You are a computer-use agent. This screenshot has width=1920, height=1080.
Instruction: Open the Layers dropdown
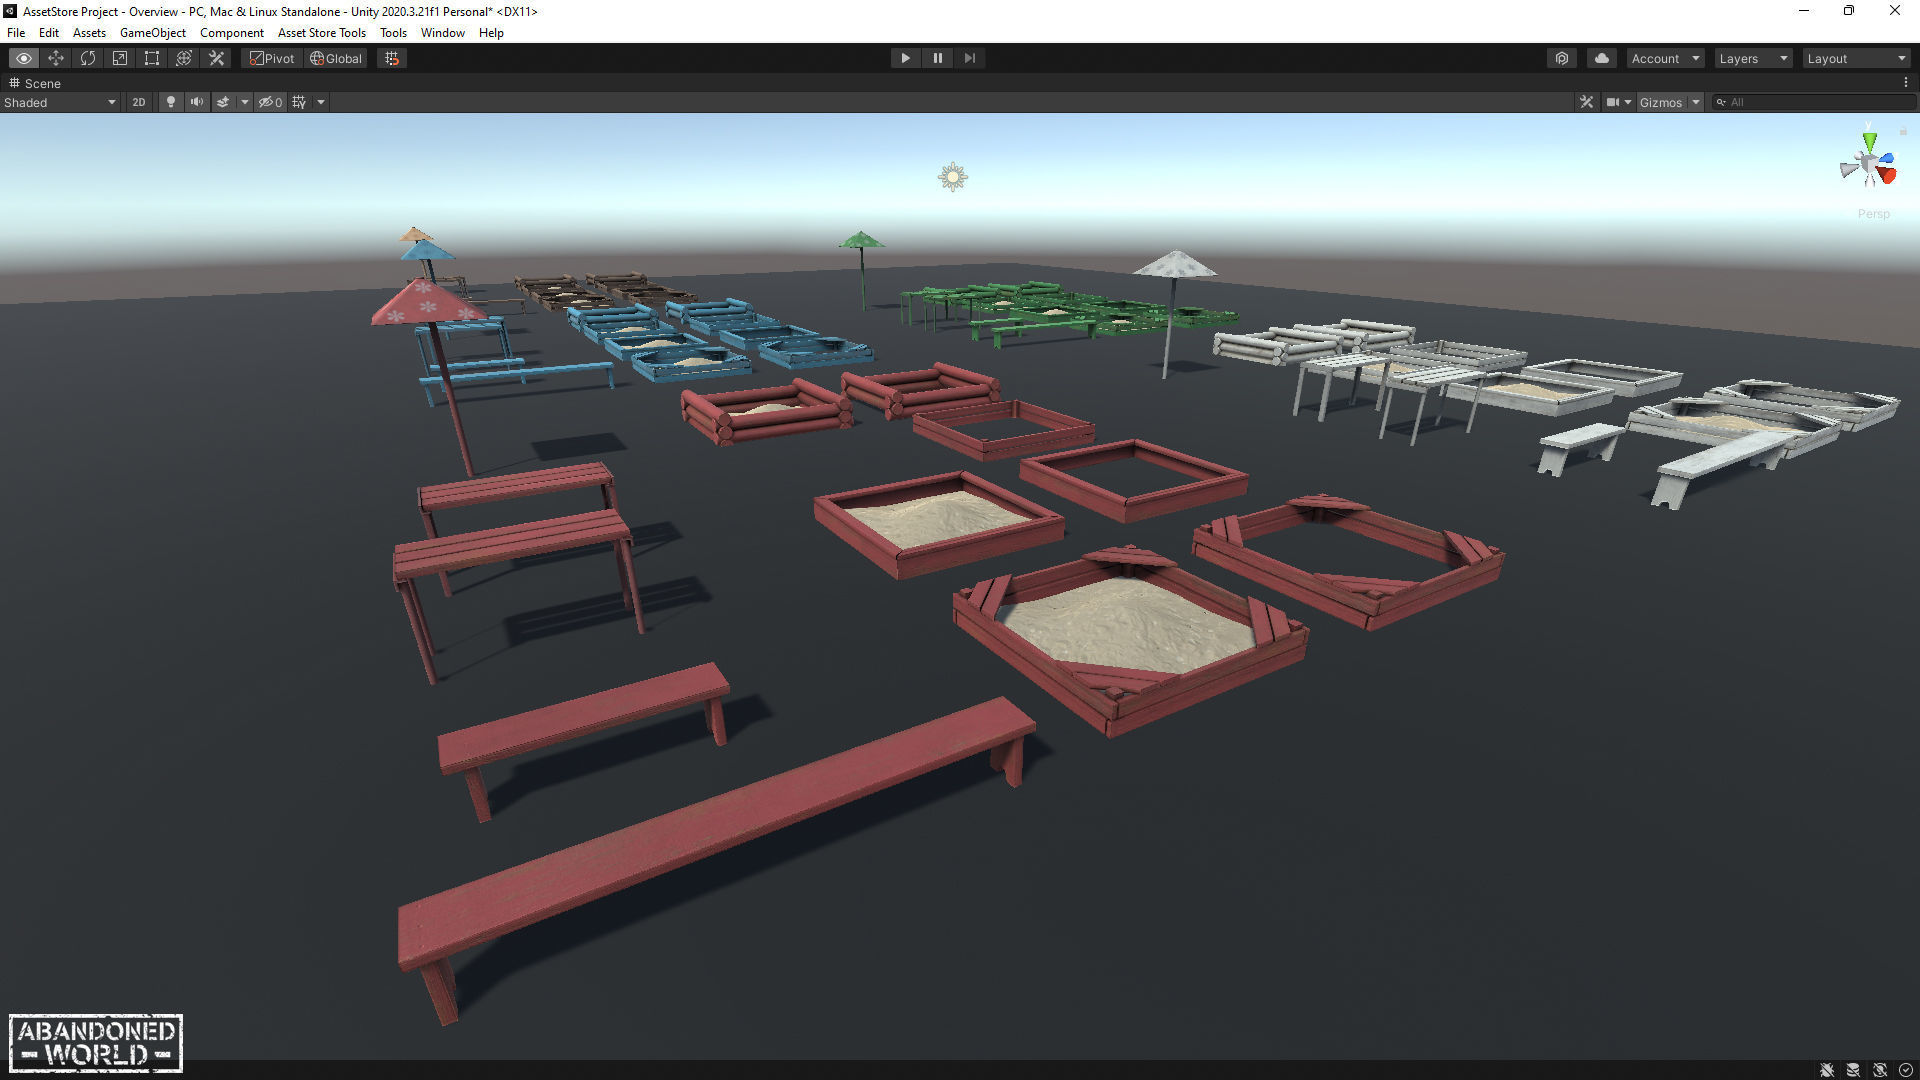click(1753, 58)
